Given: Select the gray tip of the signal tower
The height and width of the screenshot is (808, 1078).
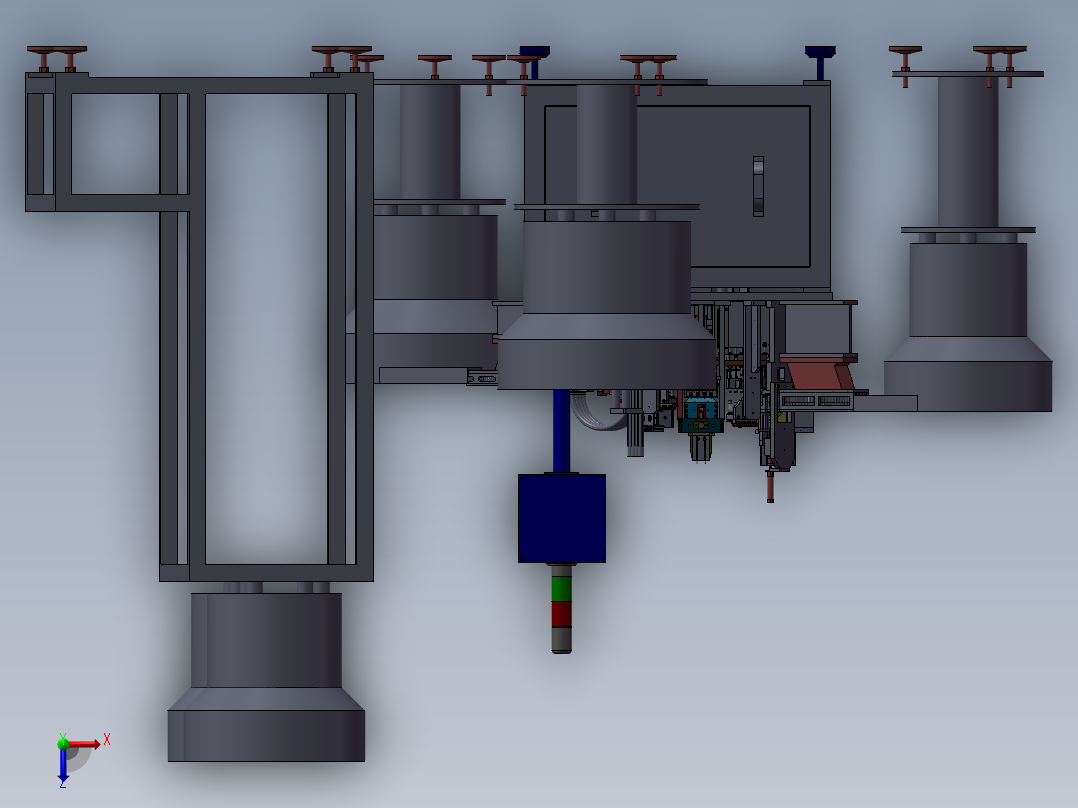Looking at the screenshot, I should pyautogui.click(x=562, y=640).
